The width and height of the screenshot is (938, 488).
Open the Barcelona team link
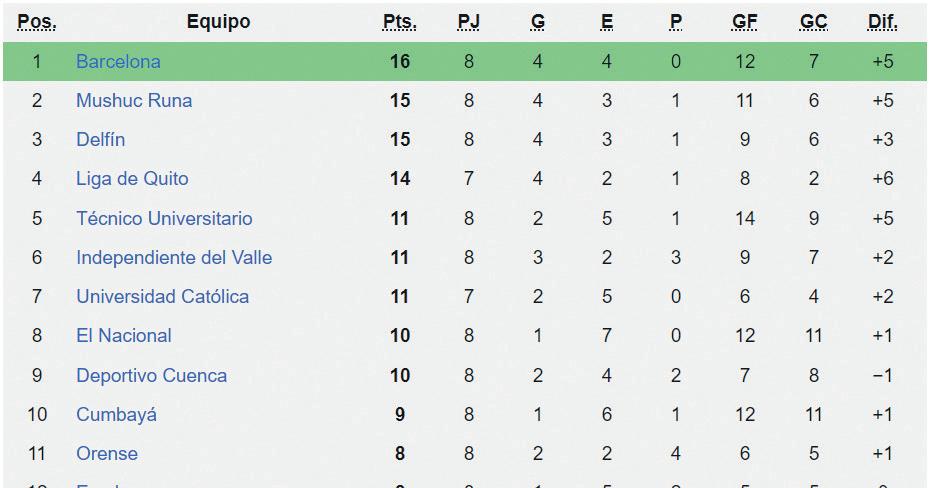pos(118,62)
